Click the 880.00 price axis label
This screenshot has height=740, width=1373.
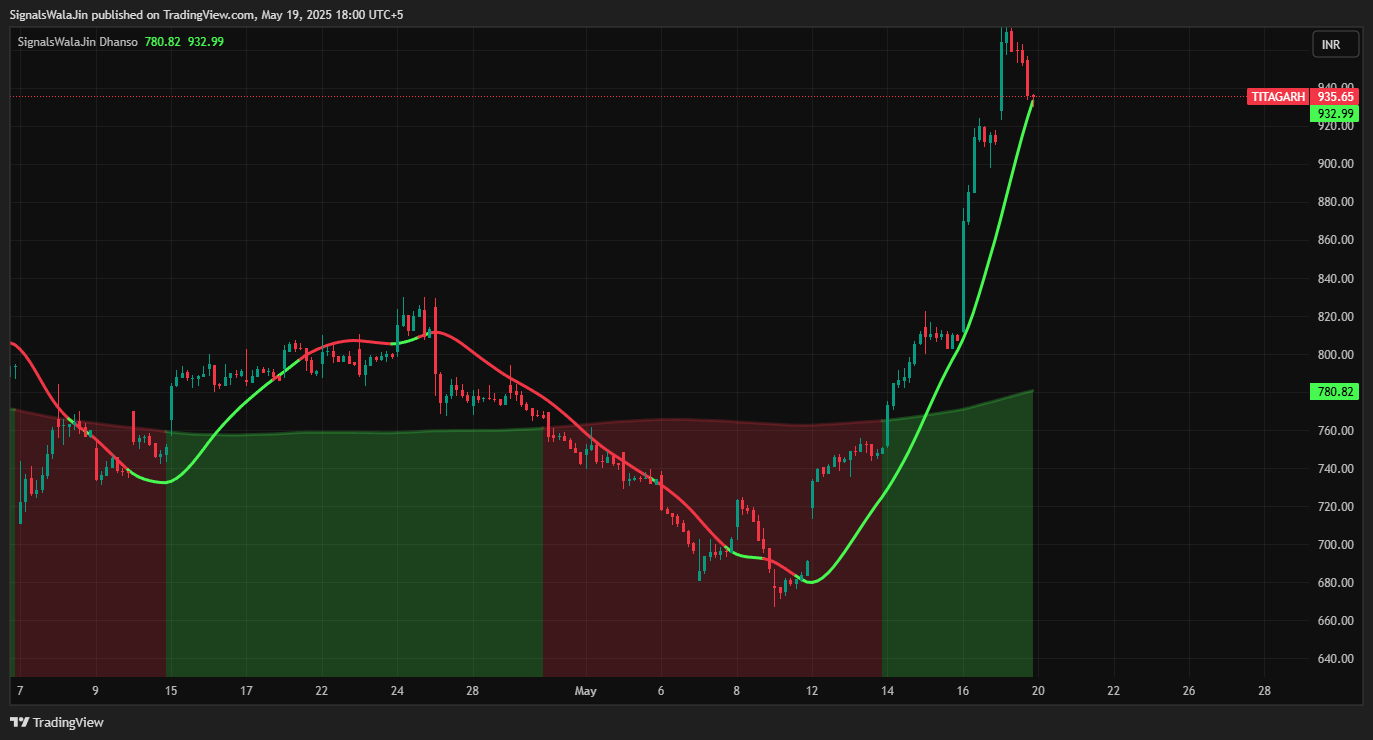(1335, 202)
